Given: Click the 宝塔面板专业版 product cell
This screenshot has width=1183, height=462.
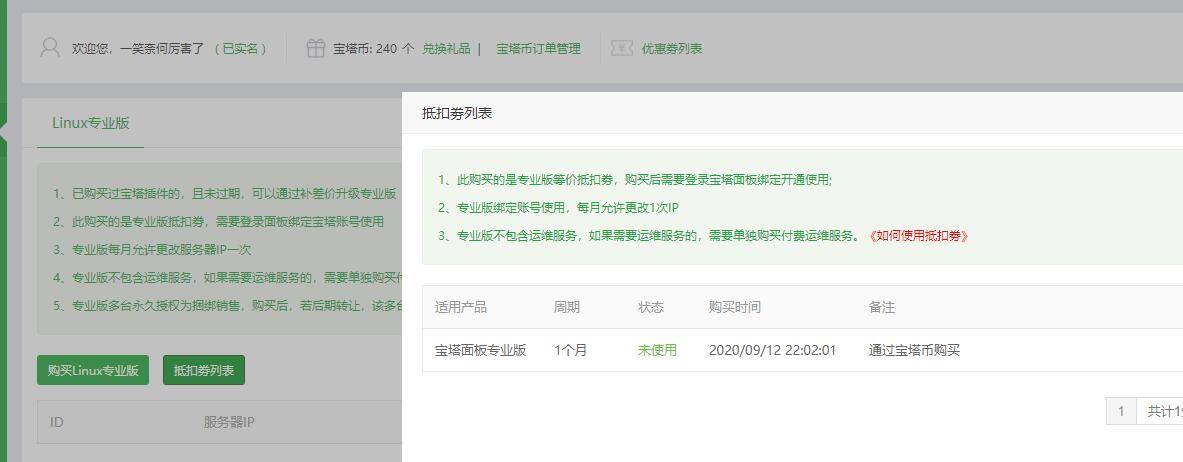Looking at the screenshot, I should [480, 350].
